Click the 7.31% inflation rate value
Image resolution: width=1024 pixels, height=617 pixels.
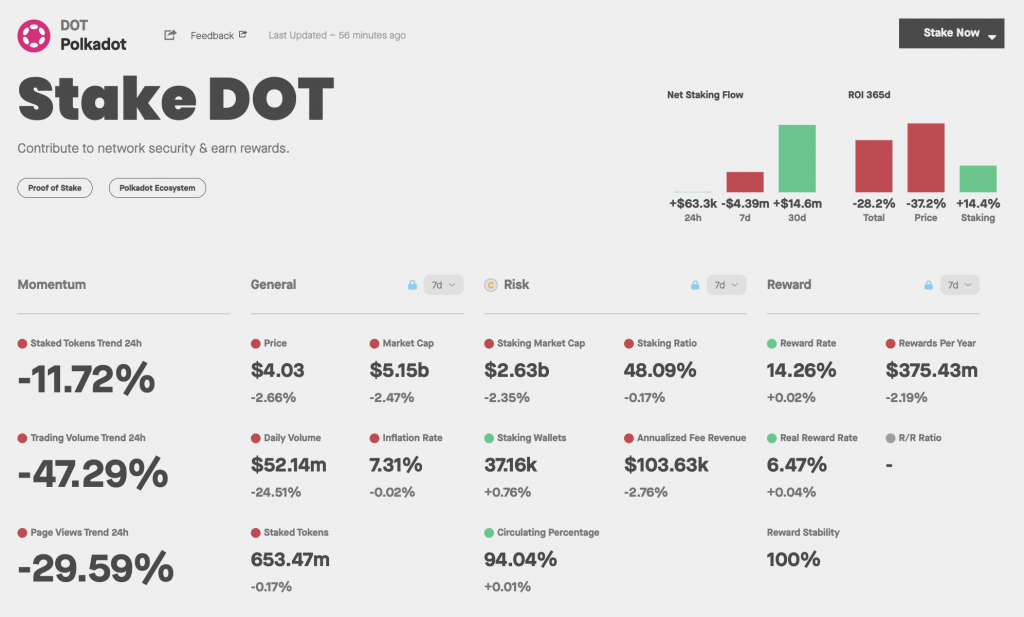396,465
